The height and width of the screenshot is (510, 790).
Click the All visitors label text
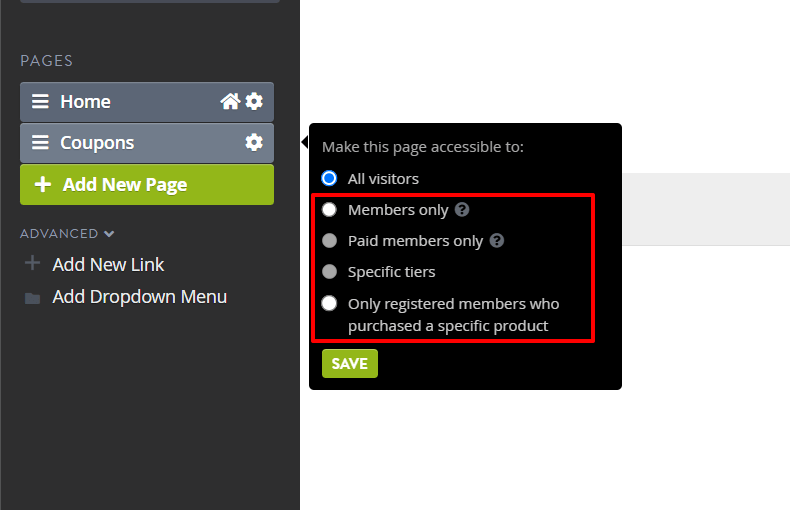(383, 179)
